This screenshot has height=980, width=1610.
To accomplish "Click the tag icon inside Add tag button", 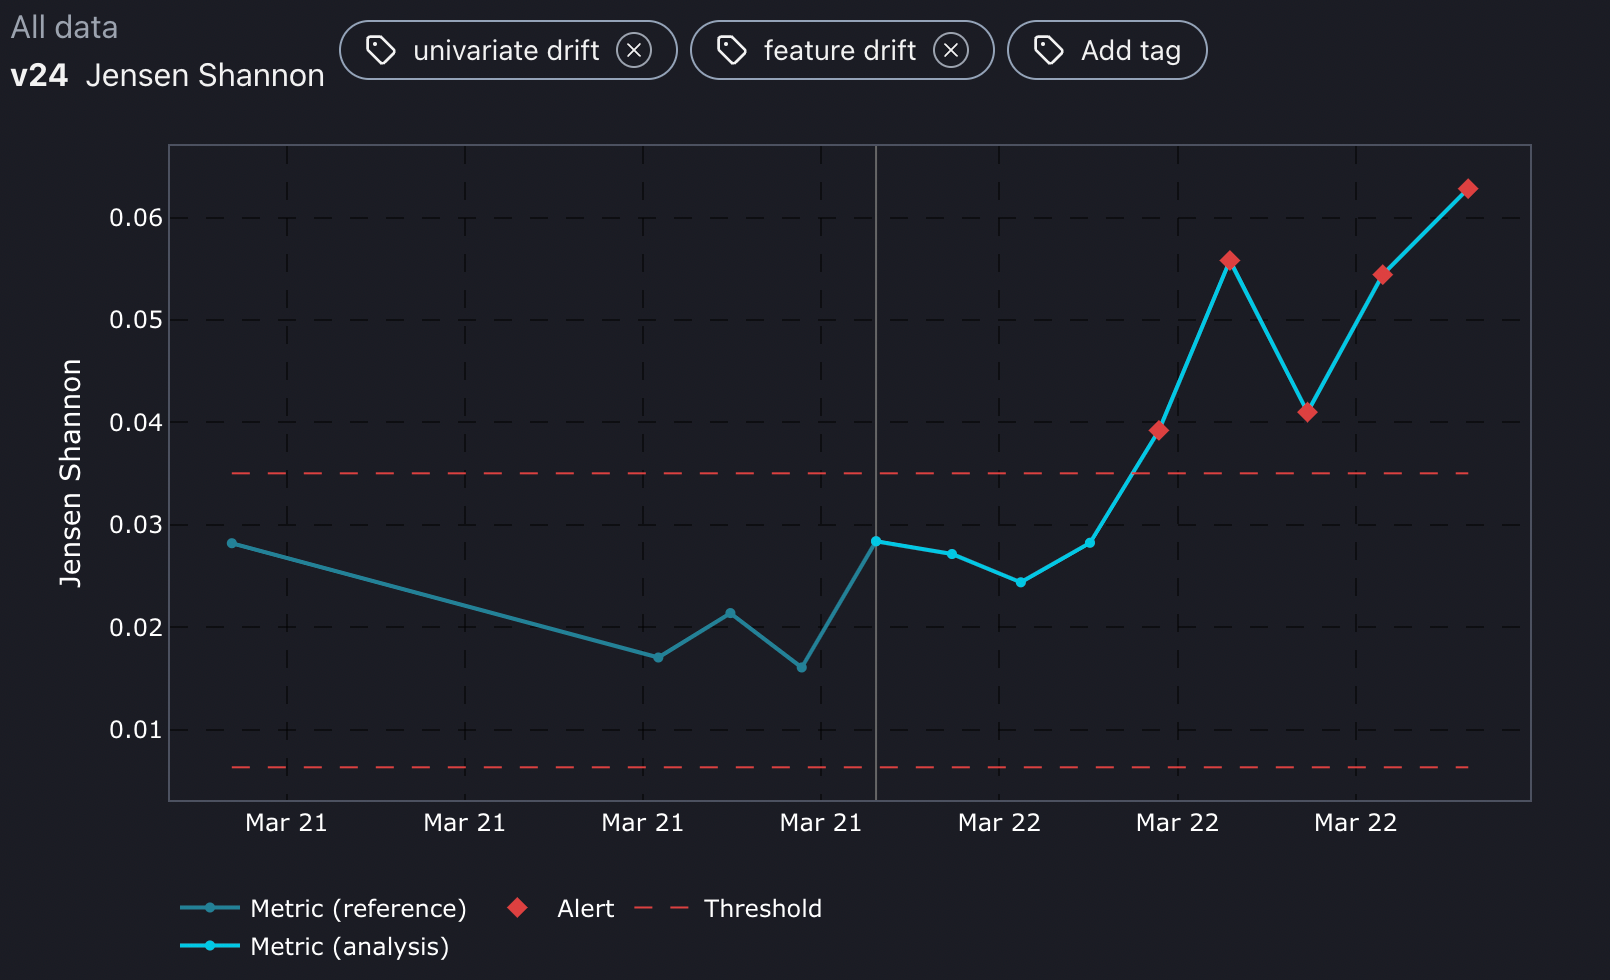I will click(1047, 50).
